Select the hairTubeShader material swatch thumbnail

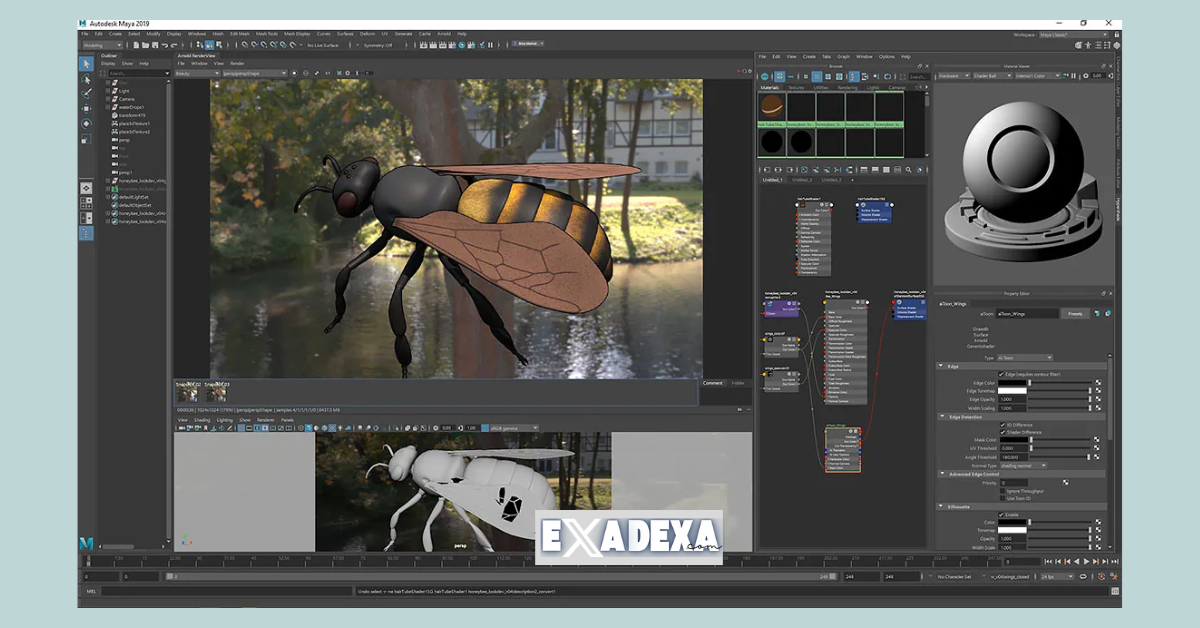771,106
